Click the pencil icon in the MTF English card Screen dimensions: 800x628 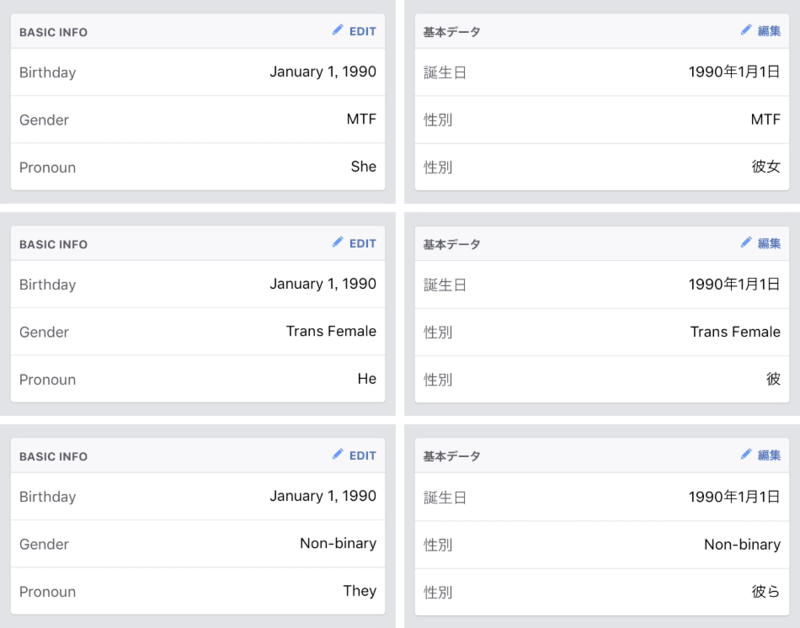(337, 30)
